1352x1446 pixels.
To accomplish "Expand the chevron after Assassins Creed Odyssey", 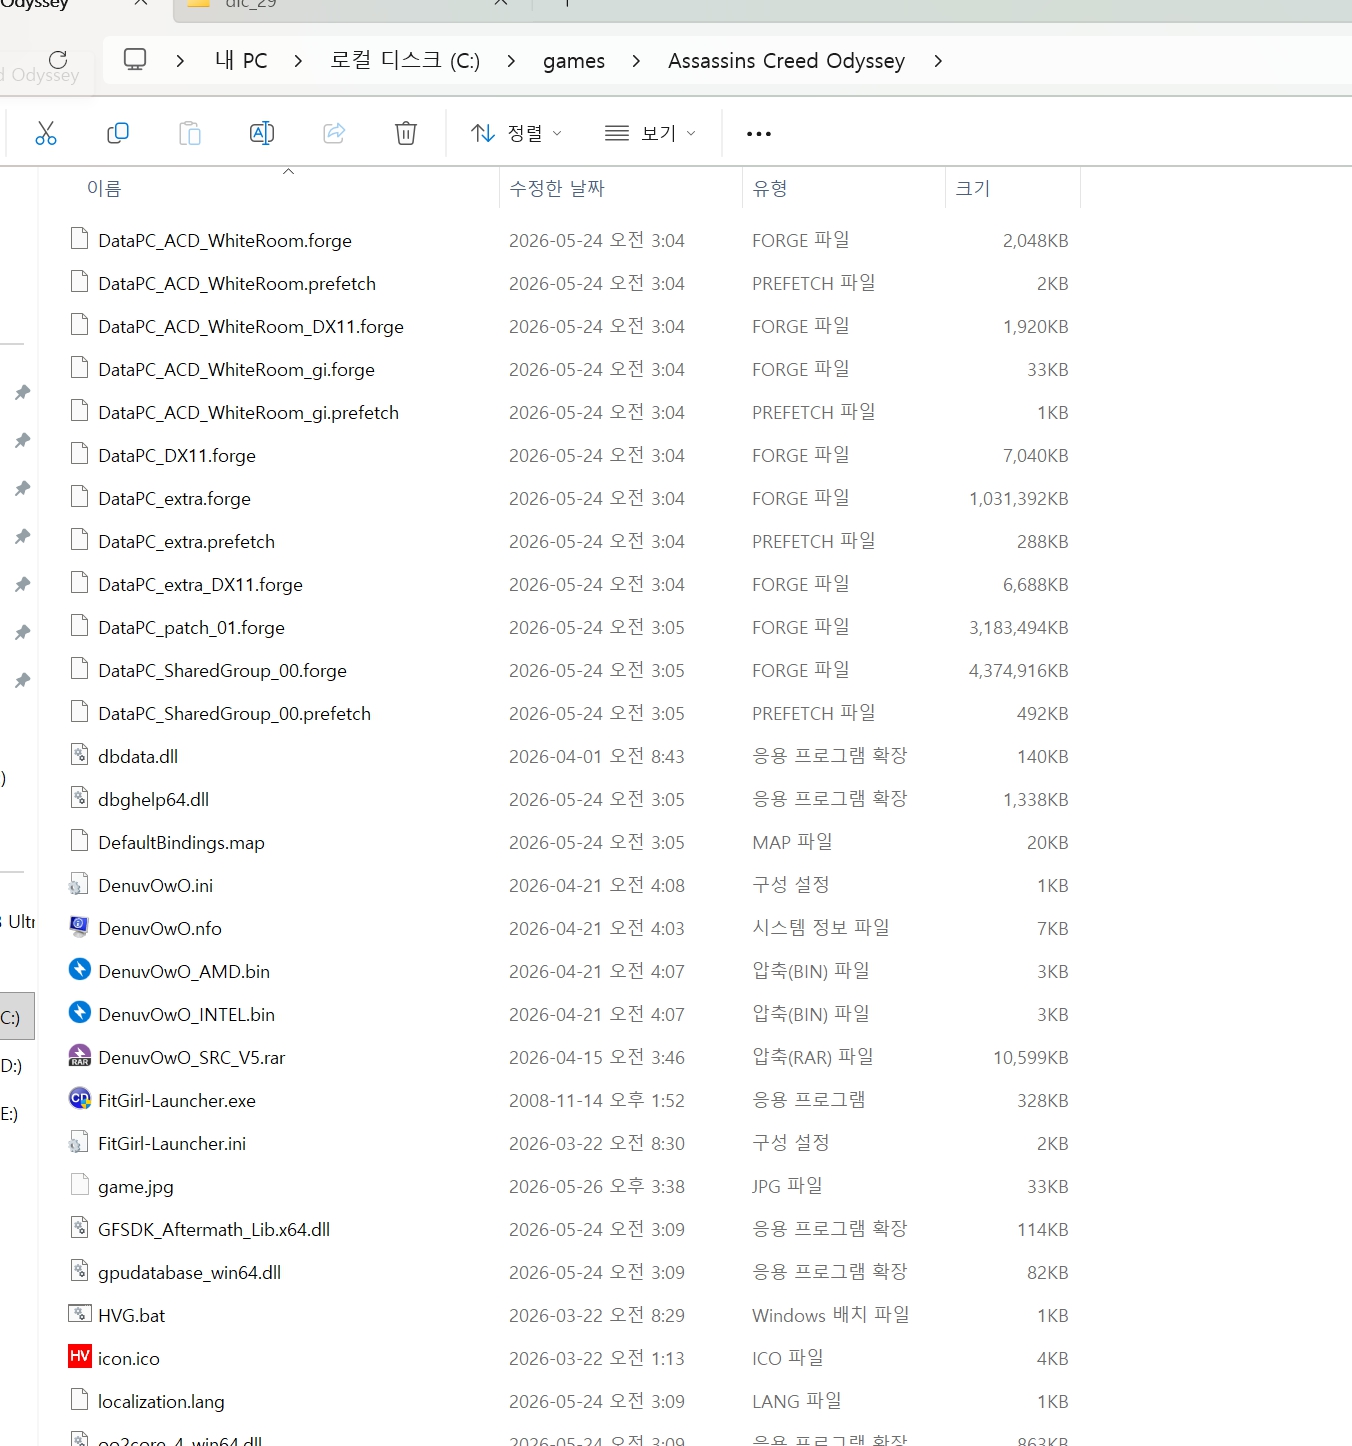I will pyautogui.click(x=937, y=61).
